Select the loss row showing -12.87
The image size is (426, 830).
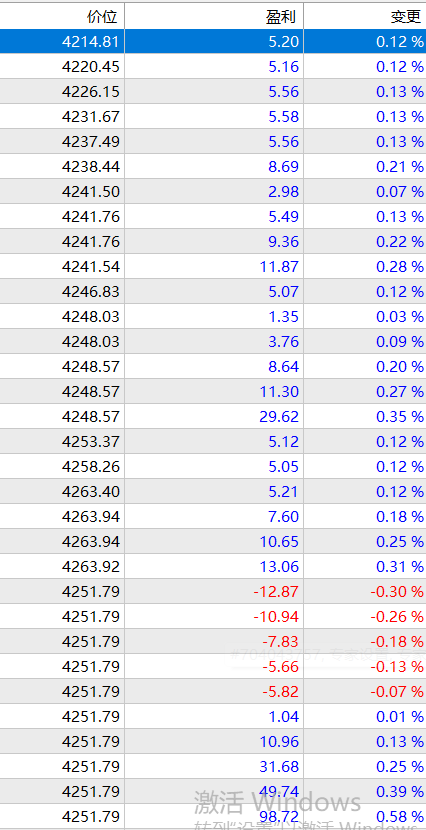click(213, 591)
